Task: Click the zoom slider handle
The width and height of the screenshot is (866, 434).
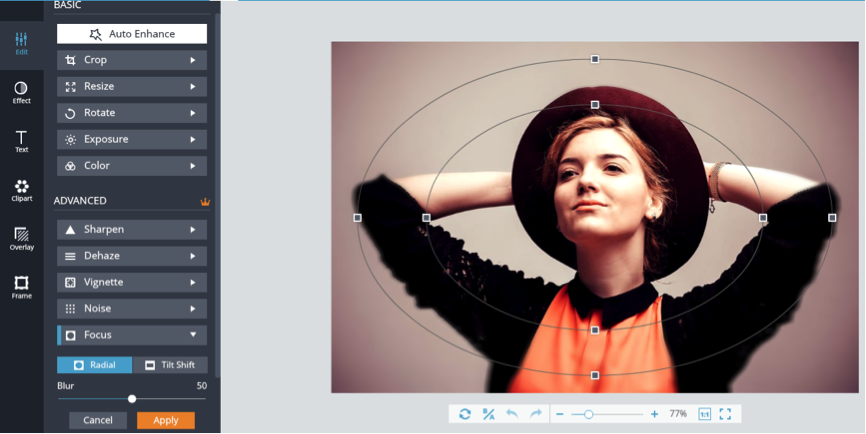Action: [589, 414]
